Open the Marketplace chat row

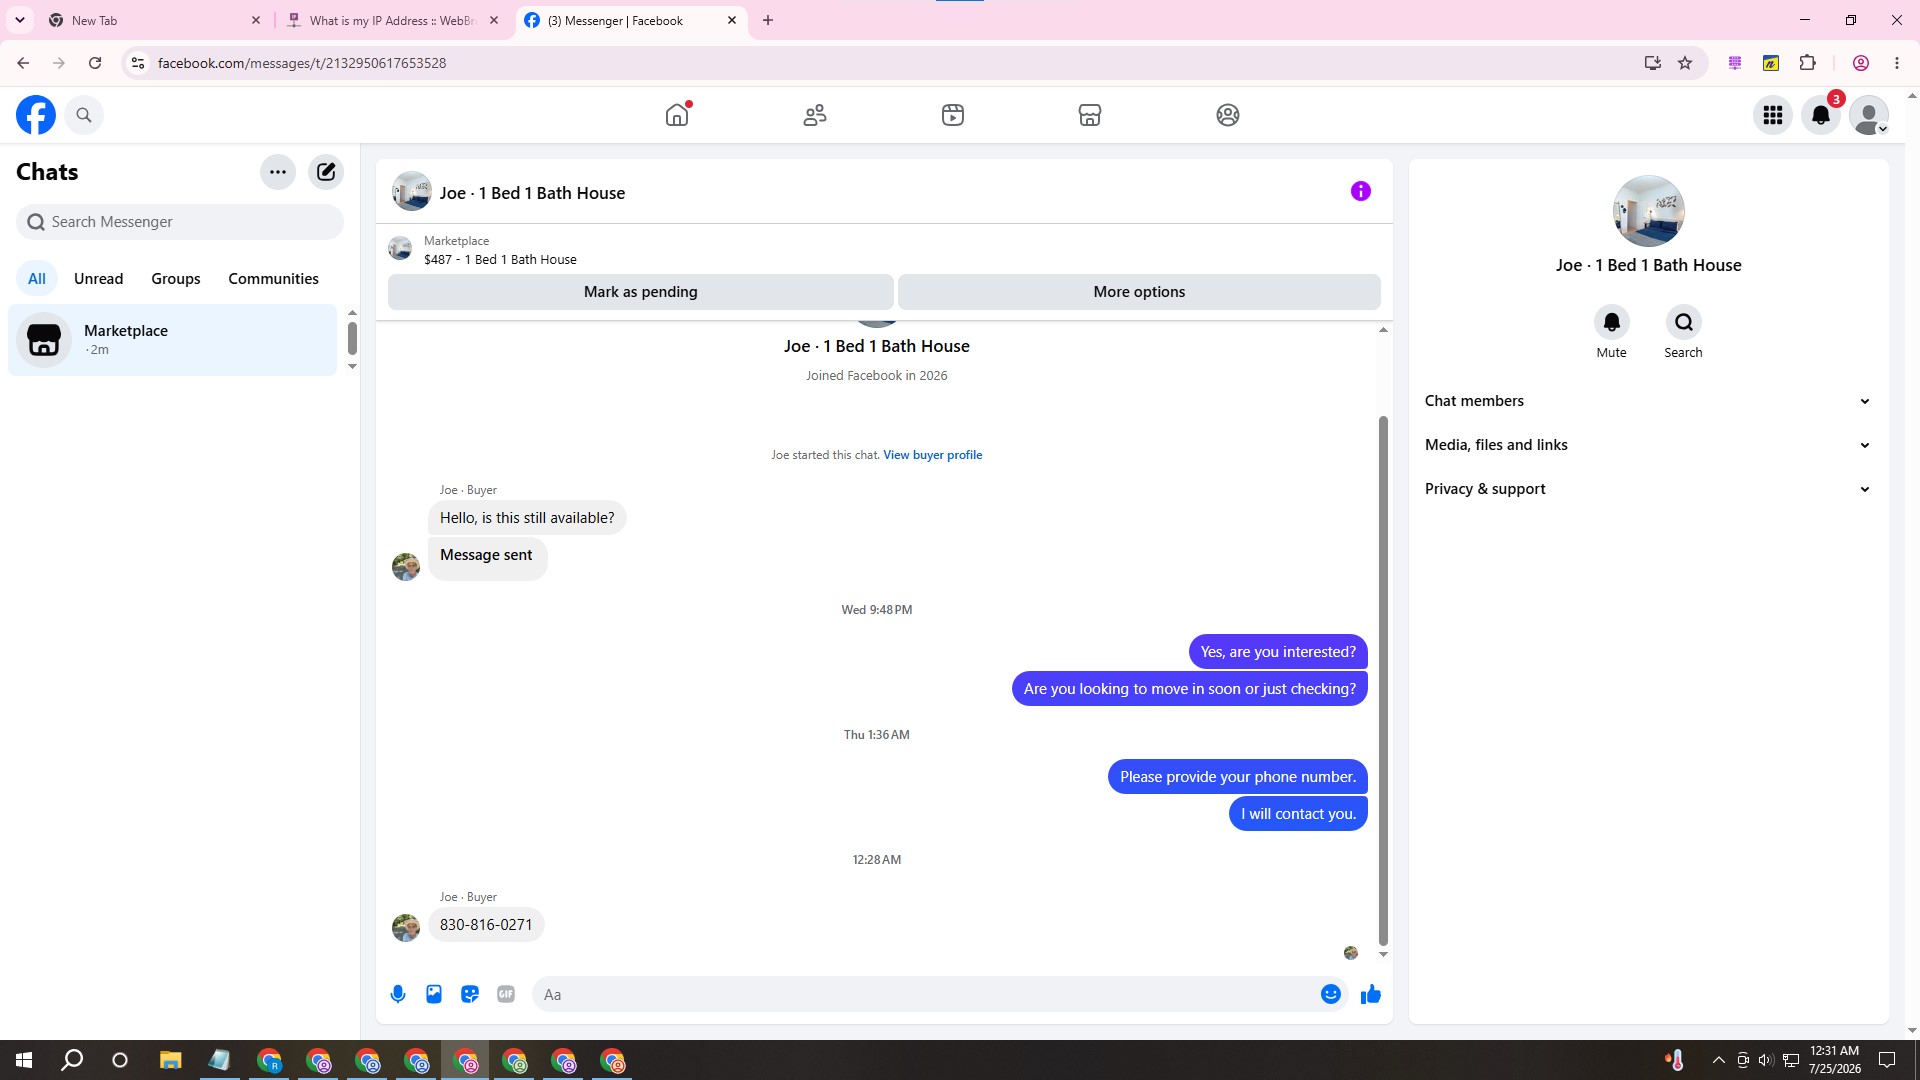173,340
